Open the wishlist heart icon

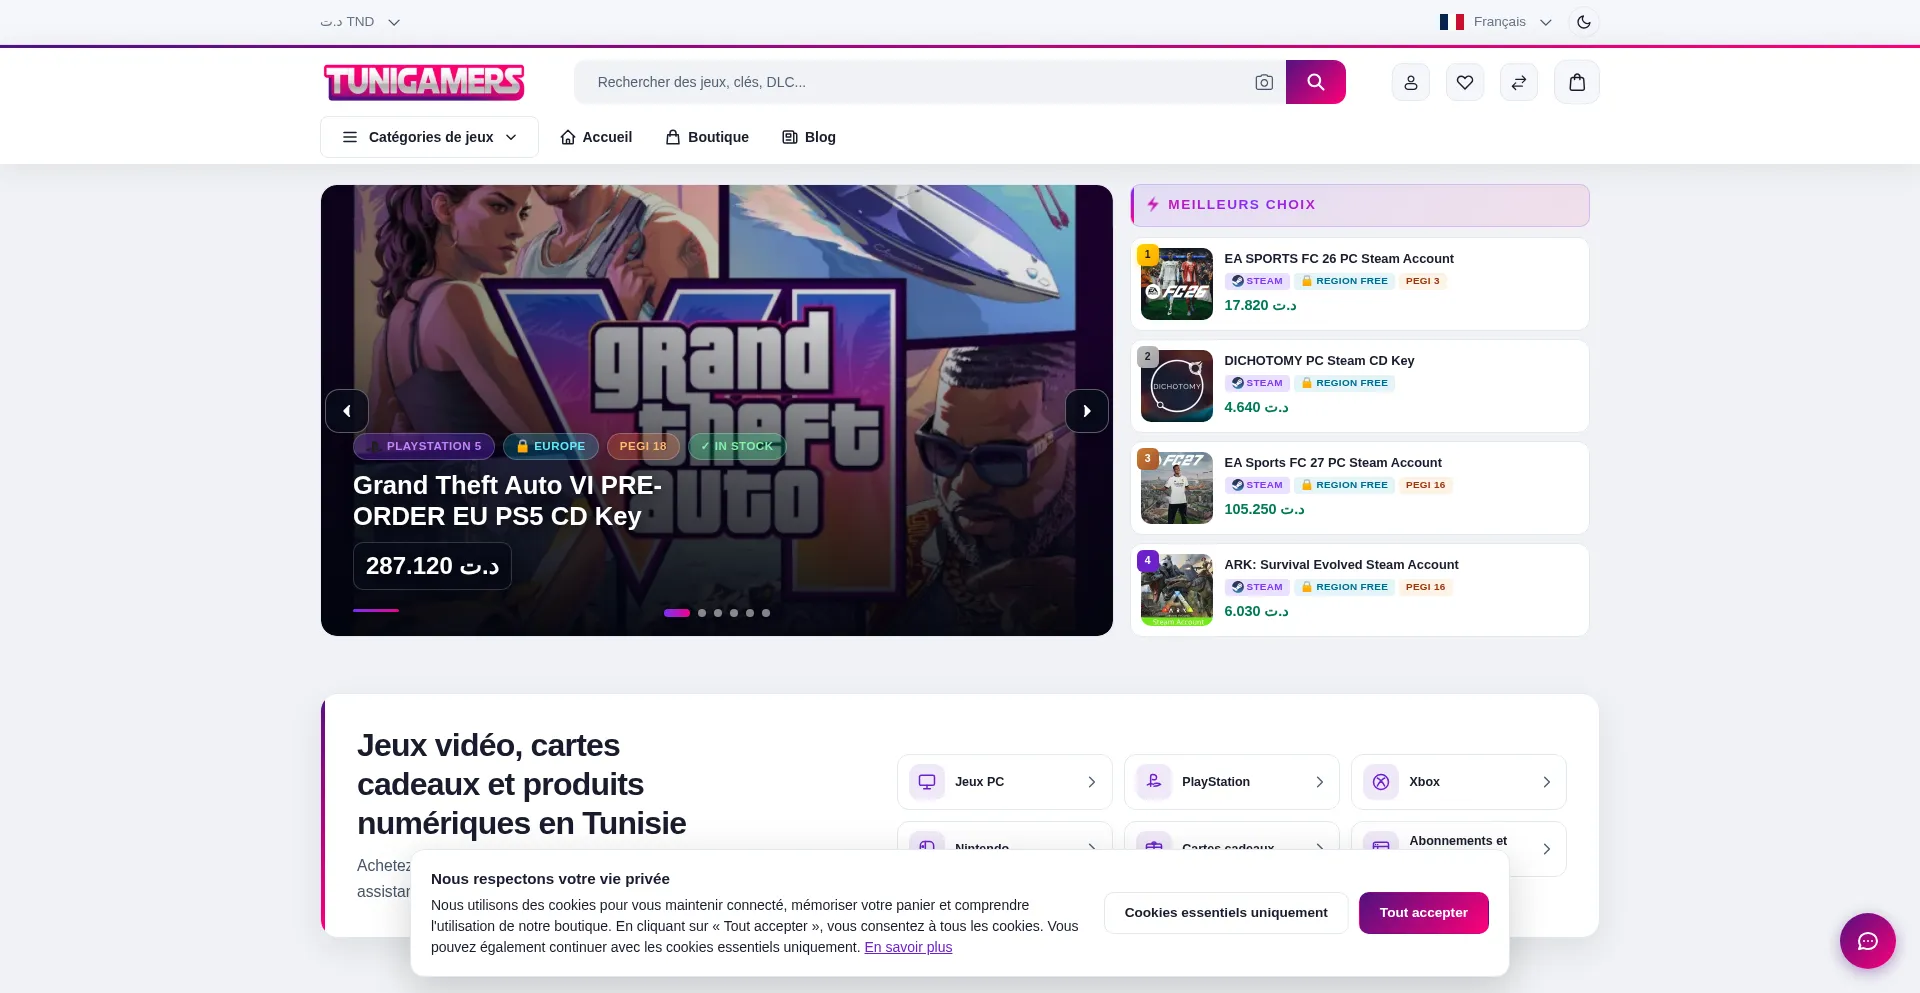click(x=1465, y=82)
